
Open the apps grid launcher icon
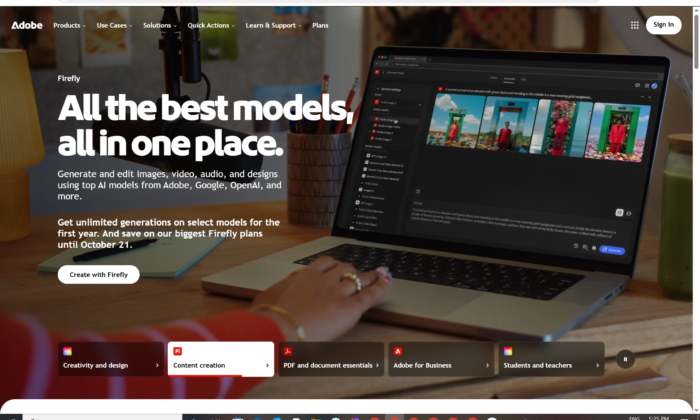(x=634, y=25)
